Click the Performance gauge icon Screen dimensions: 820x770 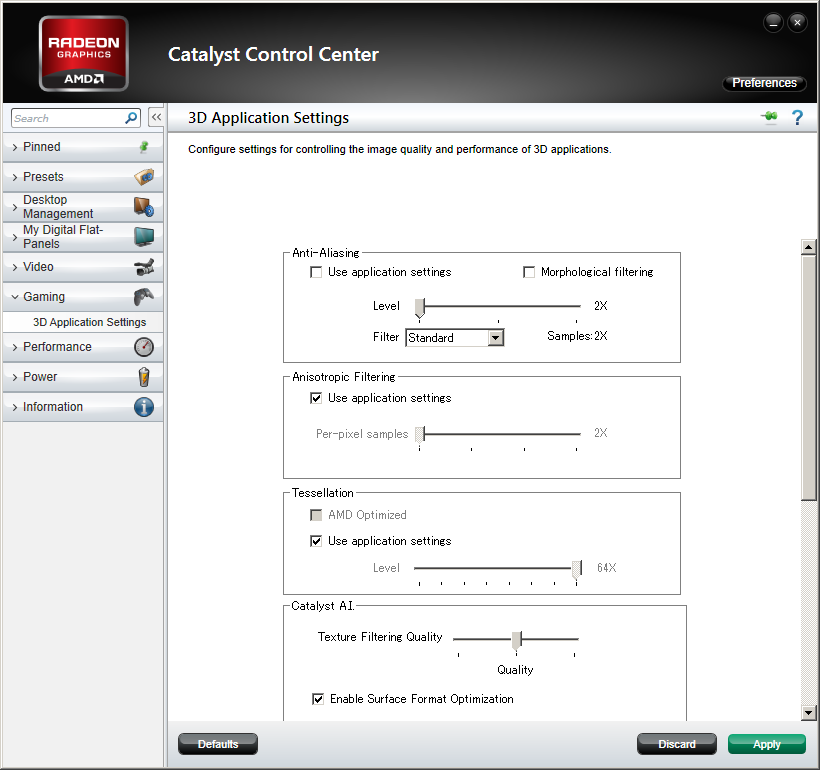[x=144, y=347]
